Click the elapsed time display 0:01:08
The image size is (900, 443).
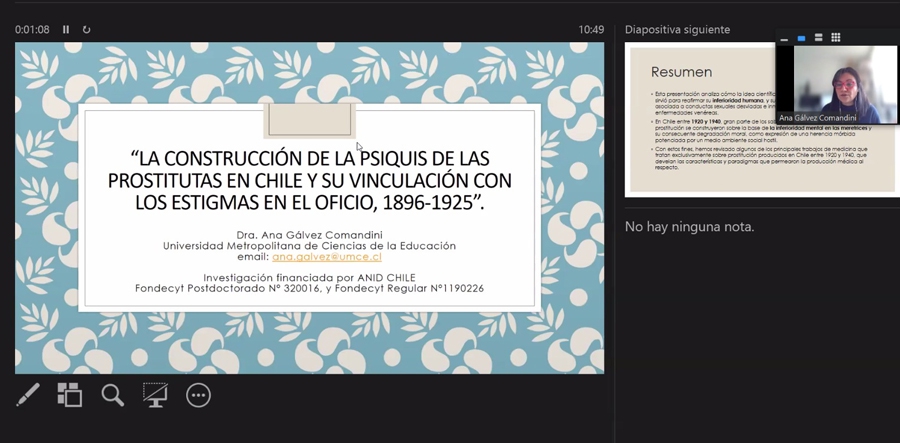(x=32, y=30)
